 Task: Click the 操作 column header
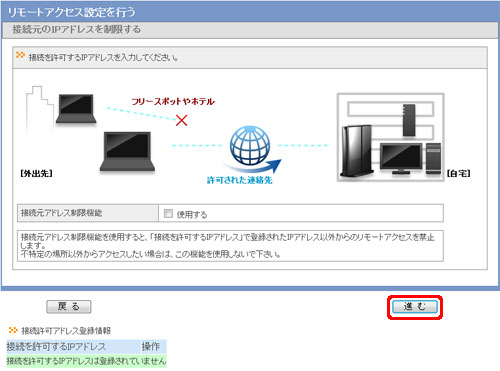click(151, 347)
